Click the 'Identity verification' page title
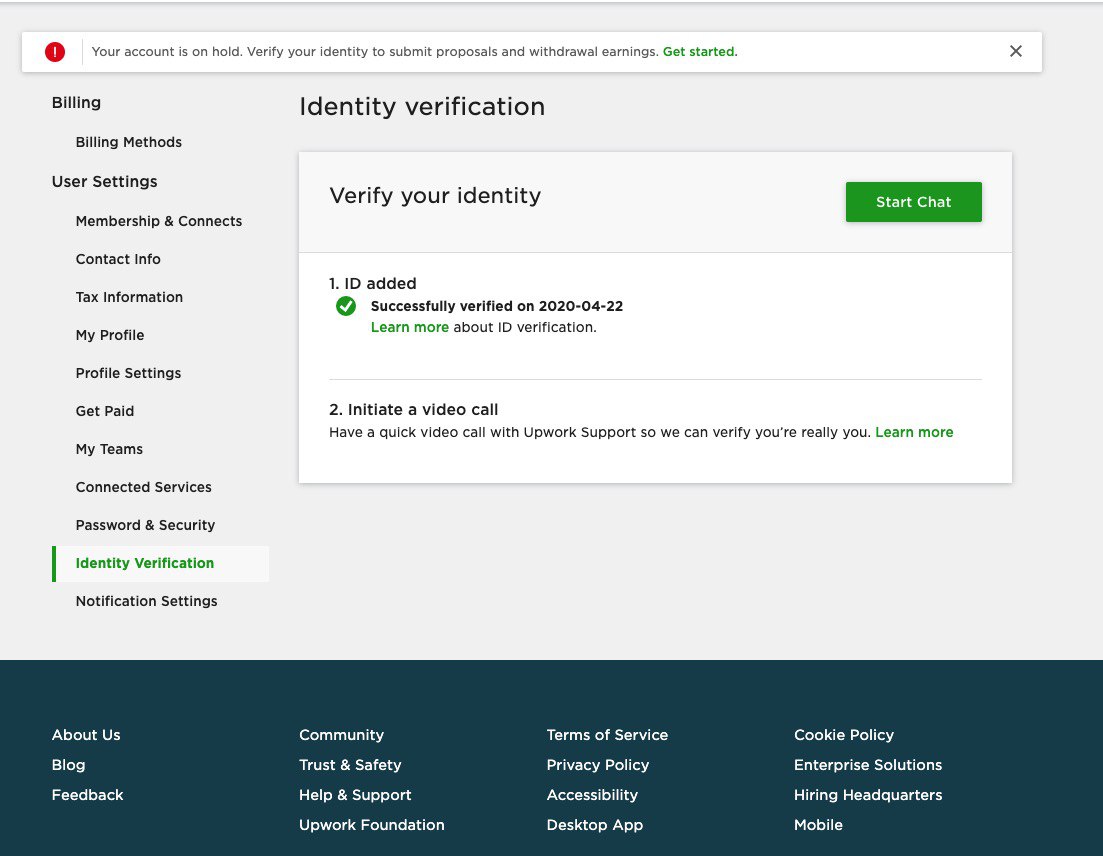1103x856 pixels. pyautogui.click(x=422, y=107)
